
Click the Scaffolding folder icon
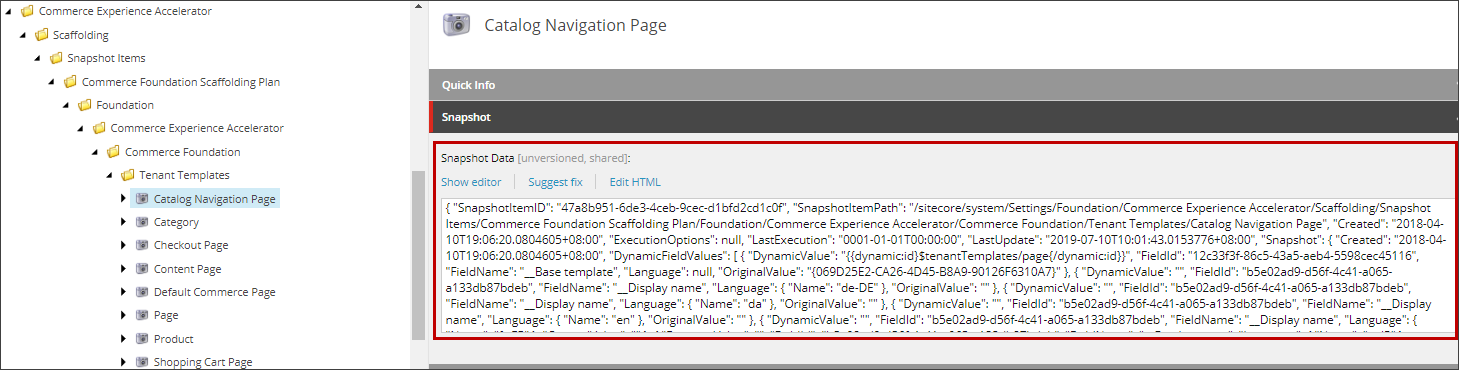41,35
